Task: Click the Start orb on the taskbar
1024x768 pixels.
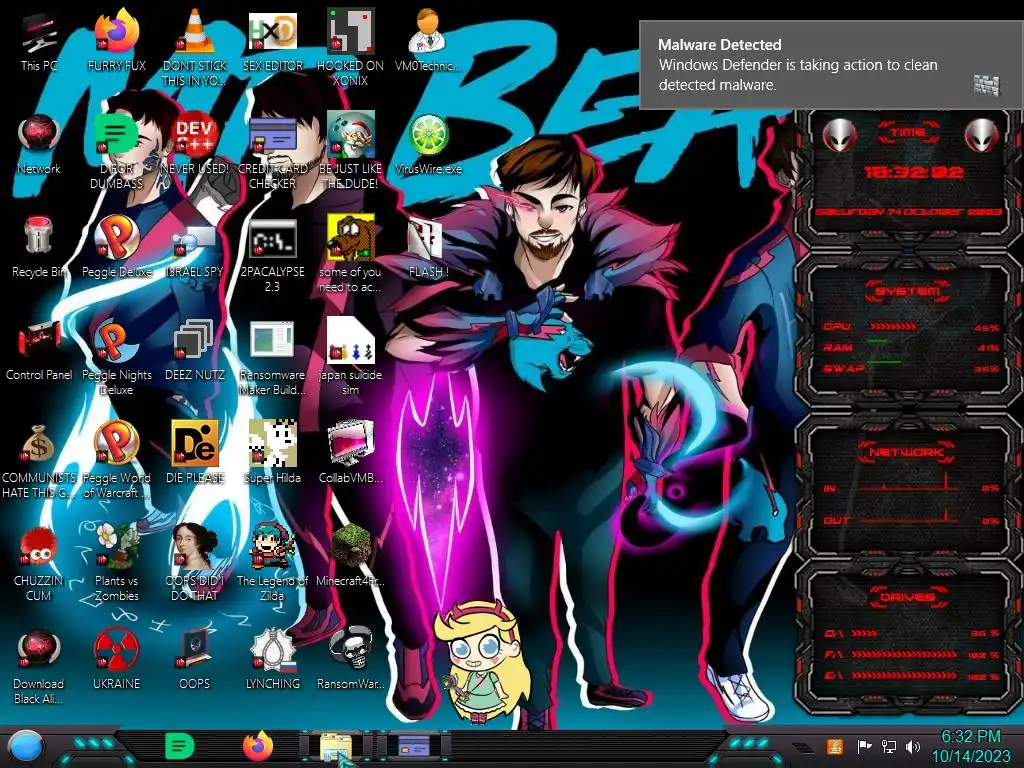Action: click(26, 747)
